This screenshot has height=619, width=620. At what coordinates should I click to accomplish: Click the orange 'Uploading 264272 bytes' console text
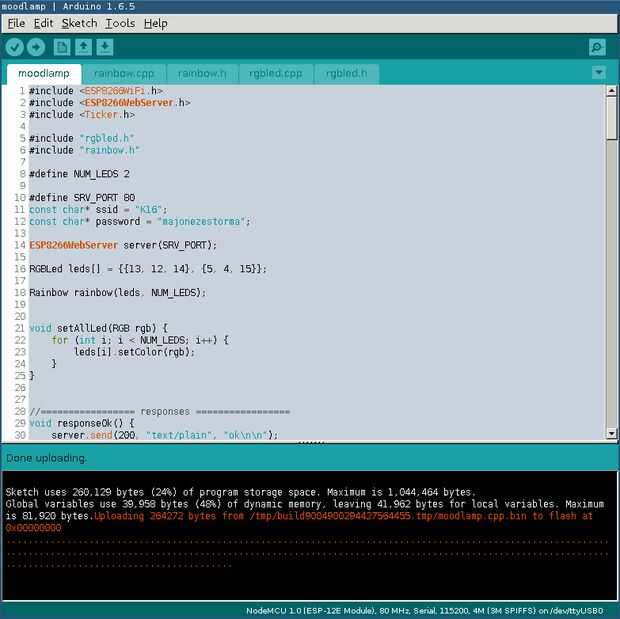(x=343, y=516)
